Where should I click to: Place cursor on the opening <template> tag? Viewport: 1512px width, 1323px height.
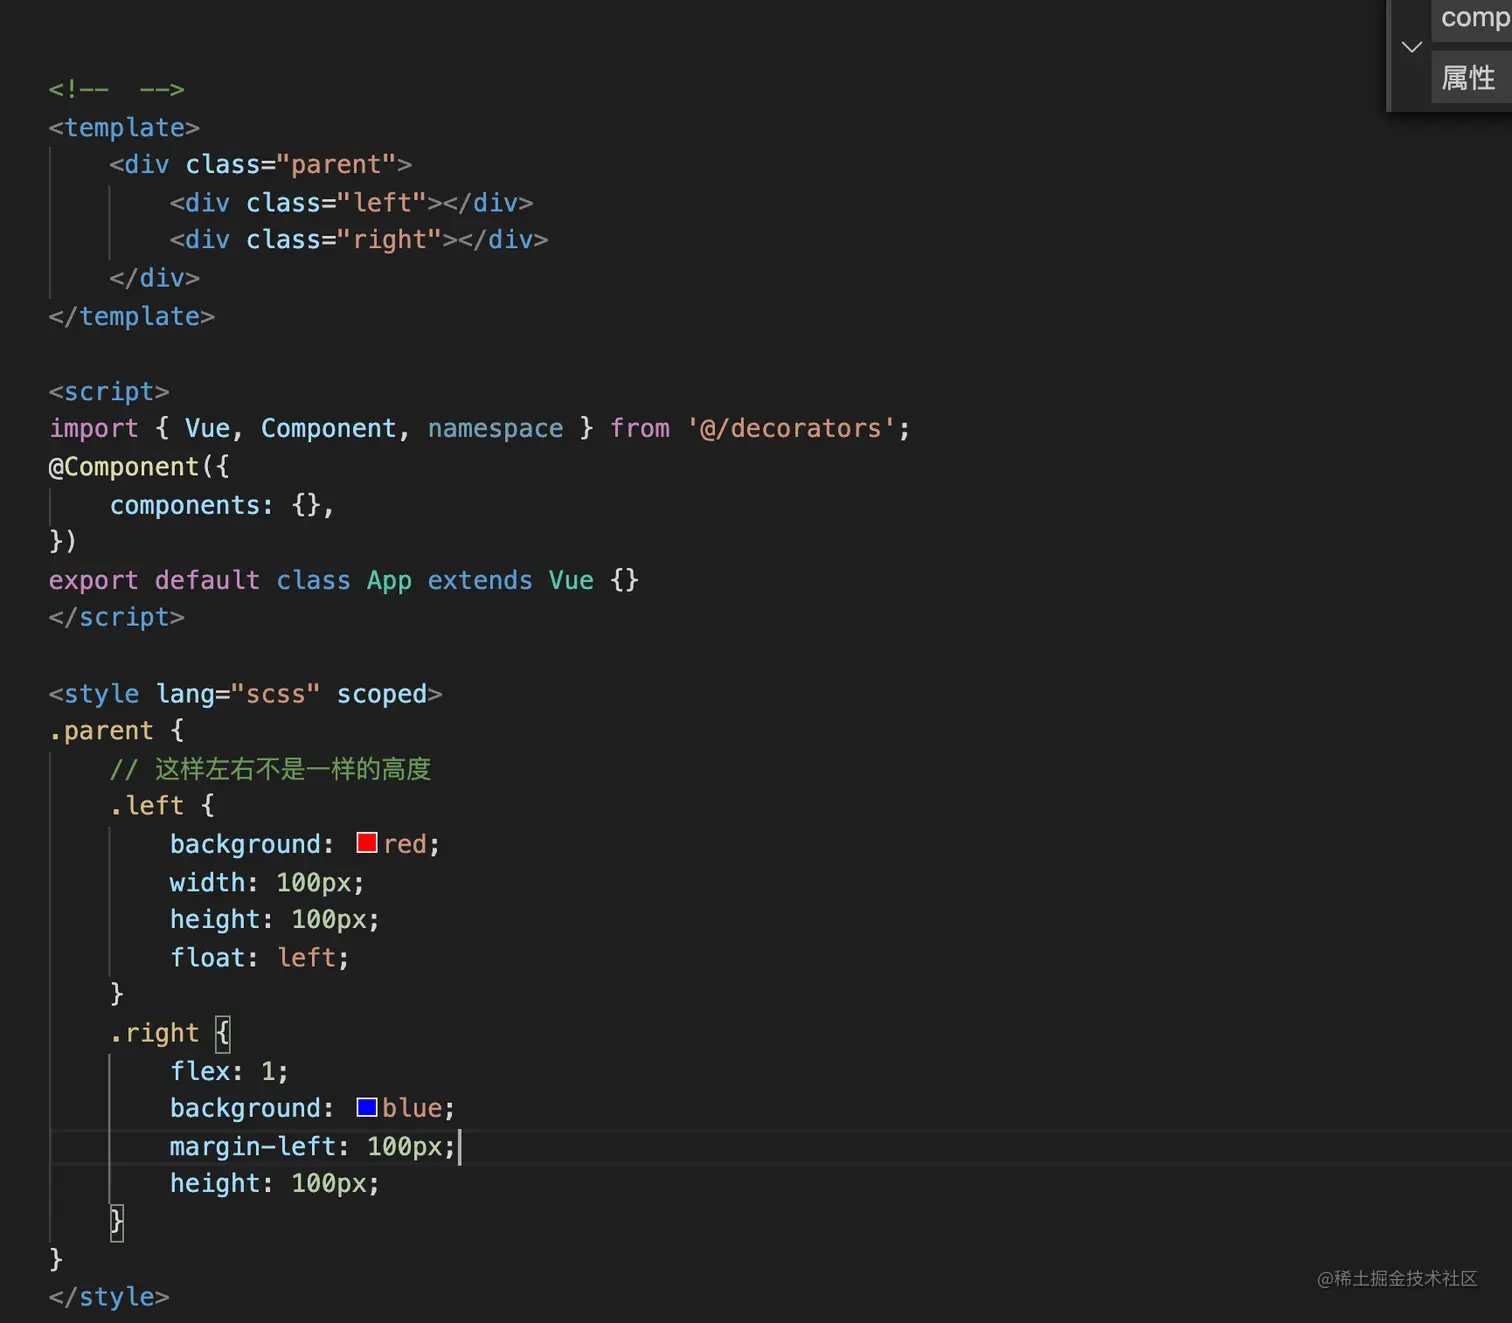pos(124,127)
